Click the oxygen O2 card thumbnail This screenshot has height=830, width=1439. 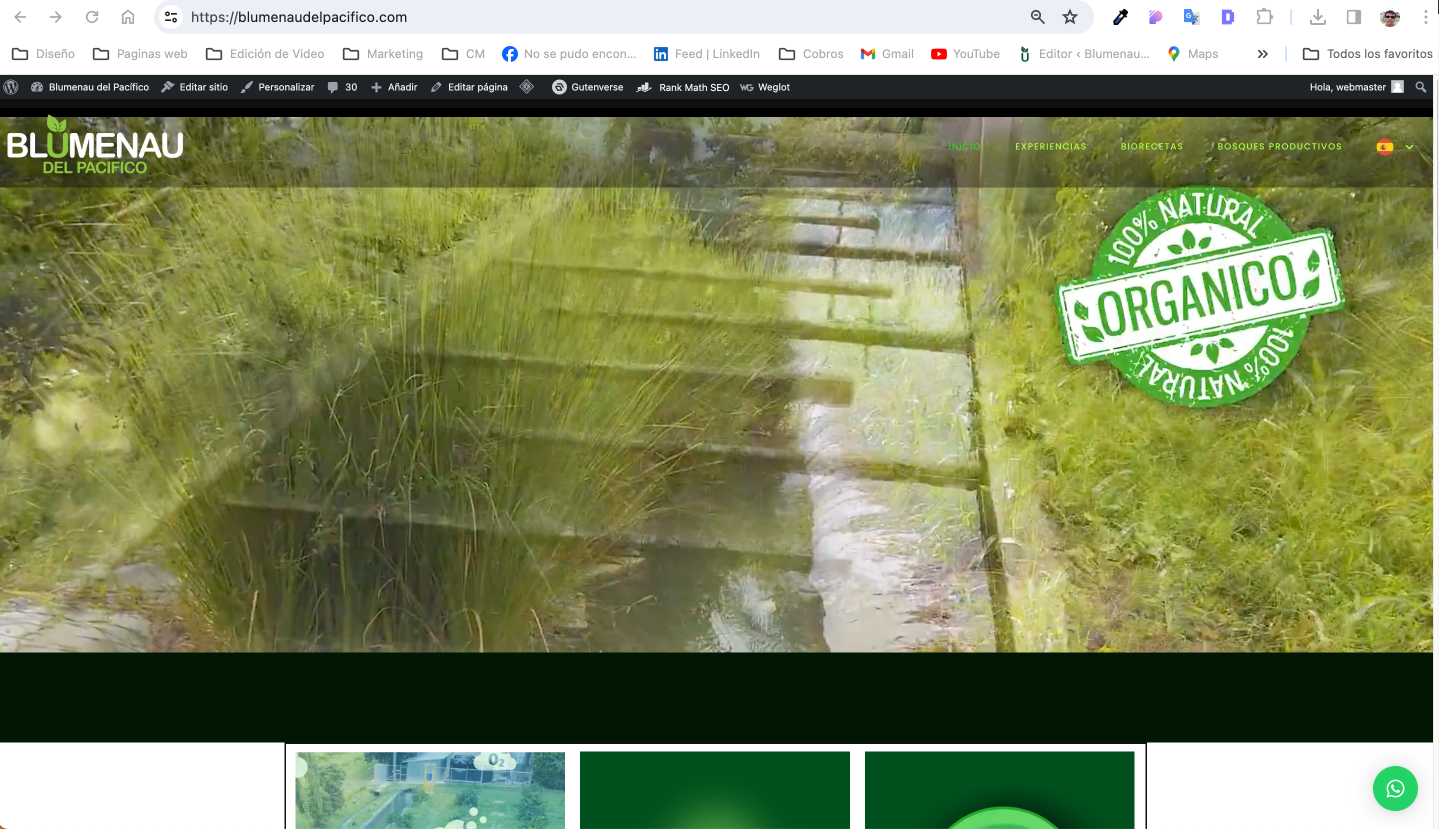tap(430, 790)
